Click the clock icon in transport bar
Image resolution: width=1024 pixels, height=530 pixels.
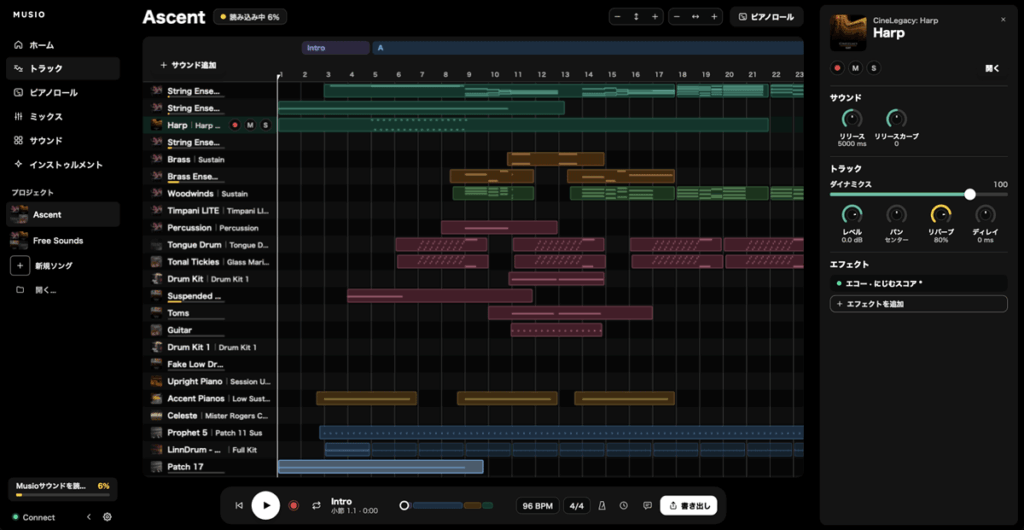624,505
